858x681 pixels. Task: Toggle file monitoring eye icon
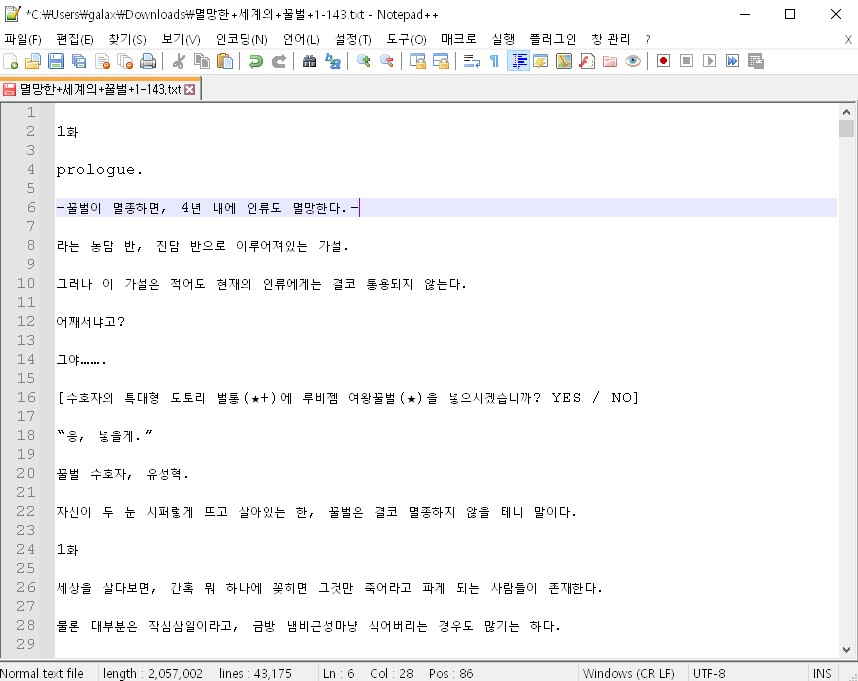[633, 61]
